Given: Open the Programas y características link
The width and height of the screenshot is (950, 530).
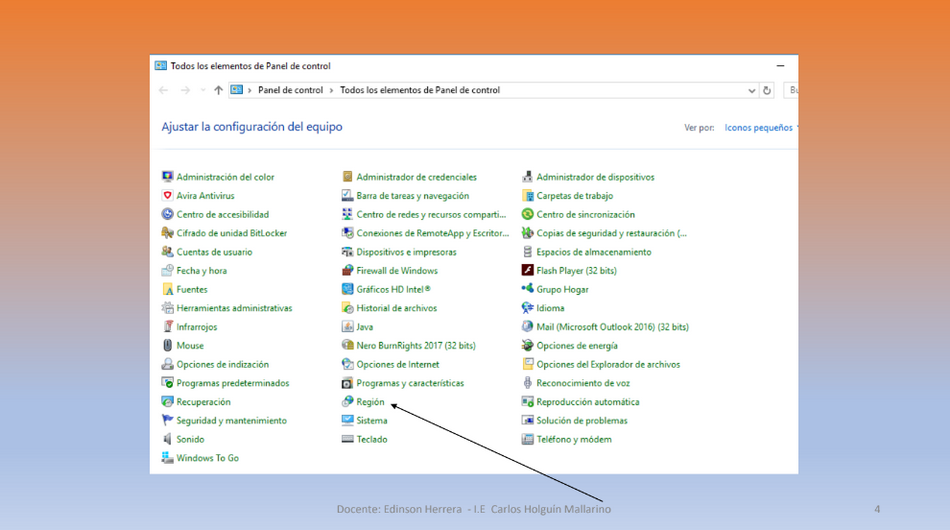Looking at the screenshot, I should coord(410,383).
